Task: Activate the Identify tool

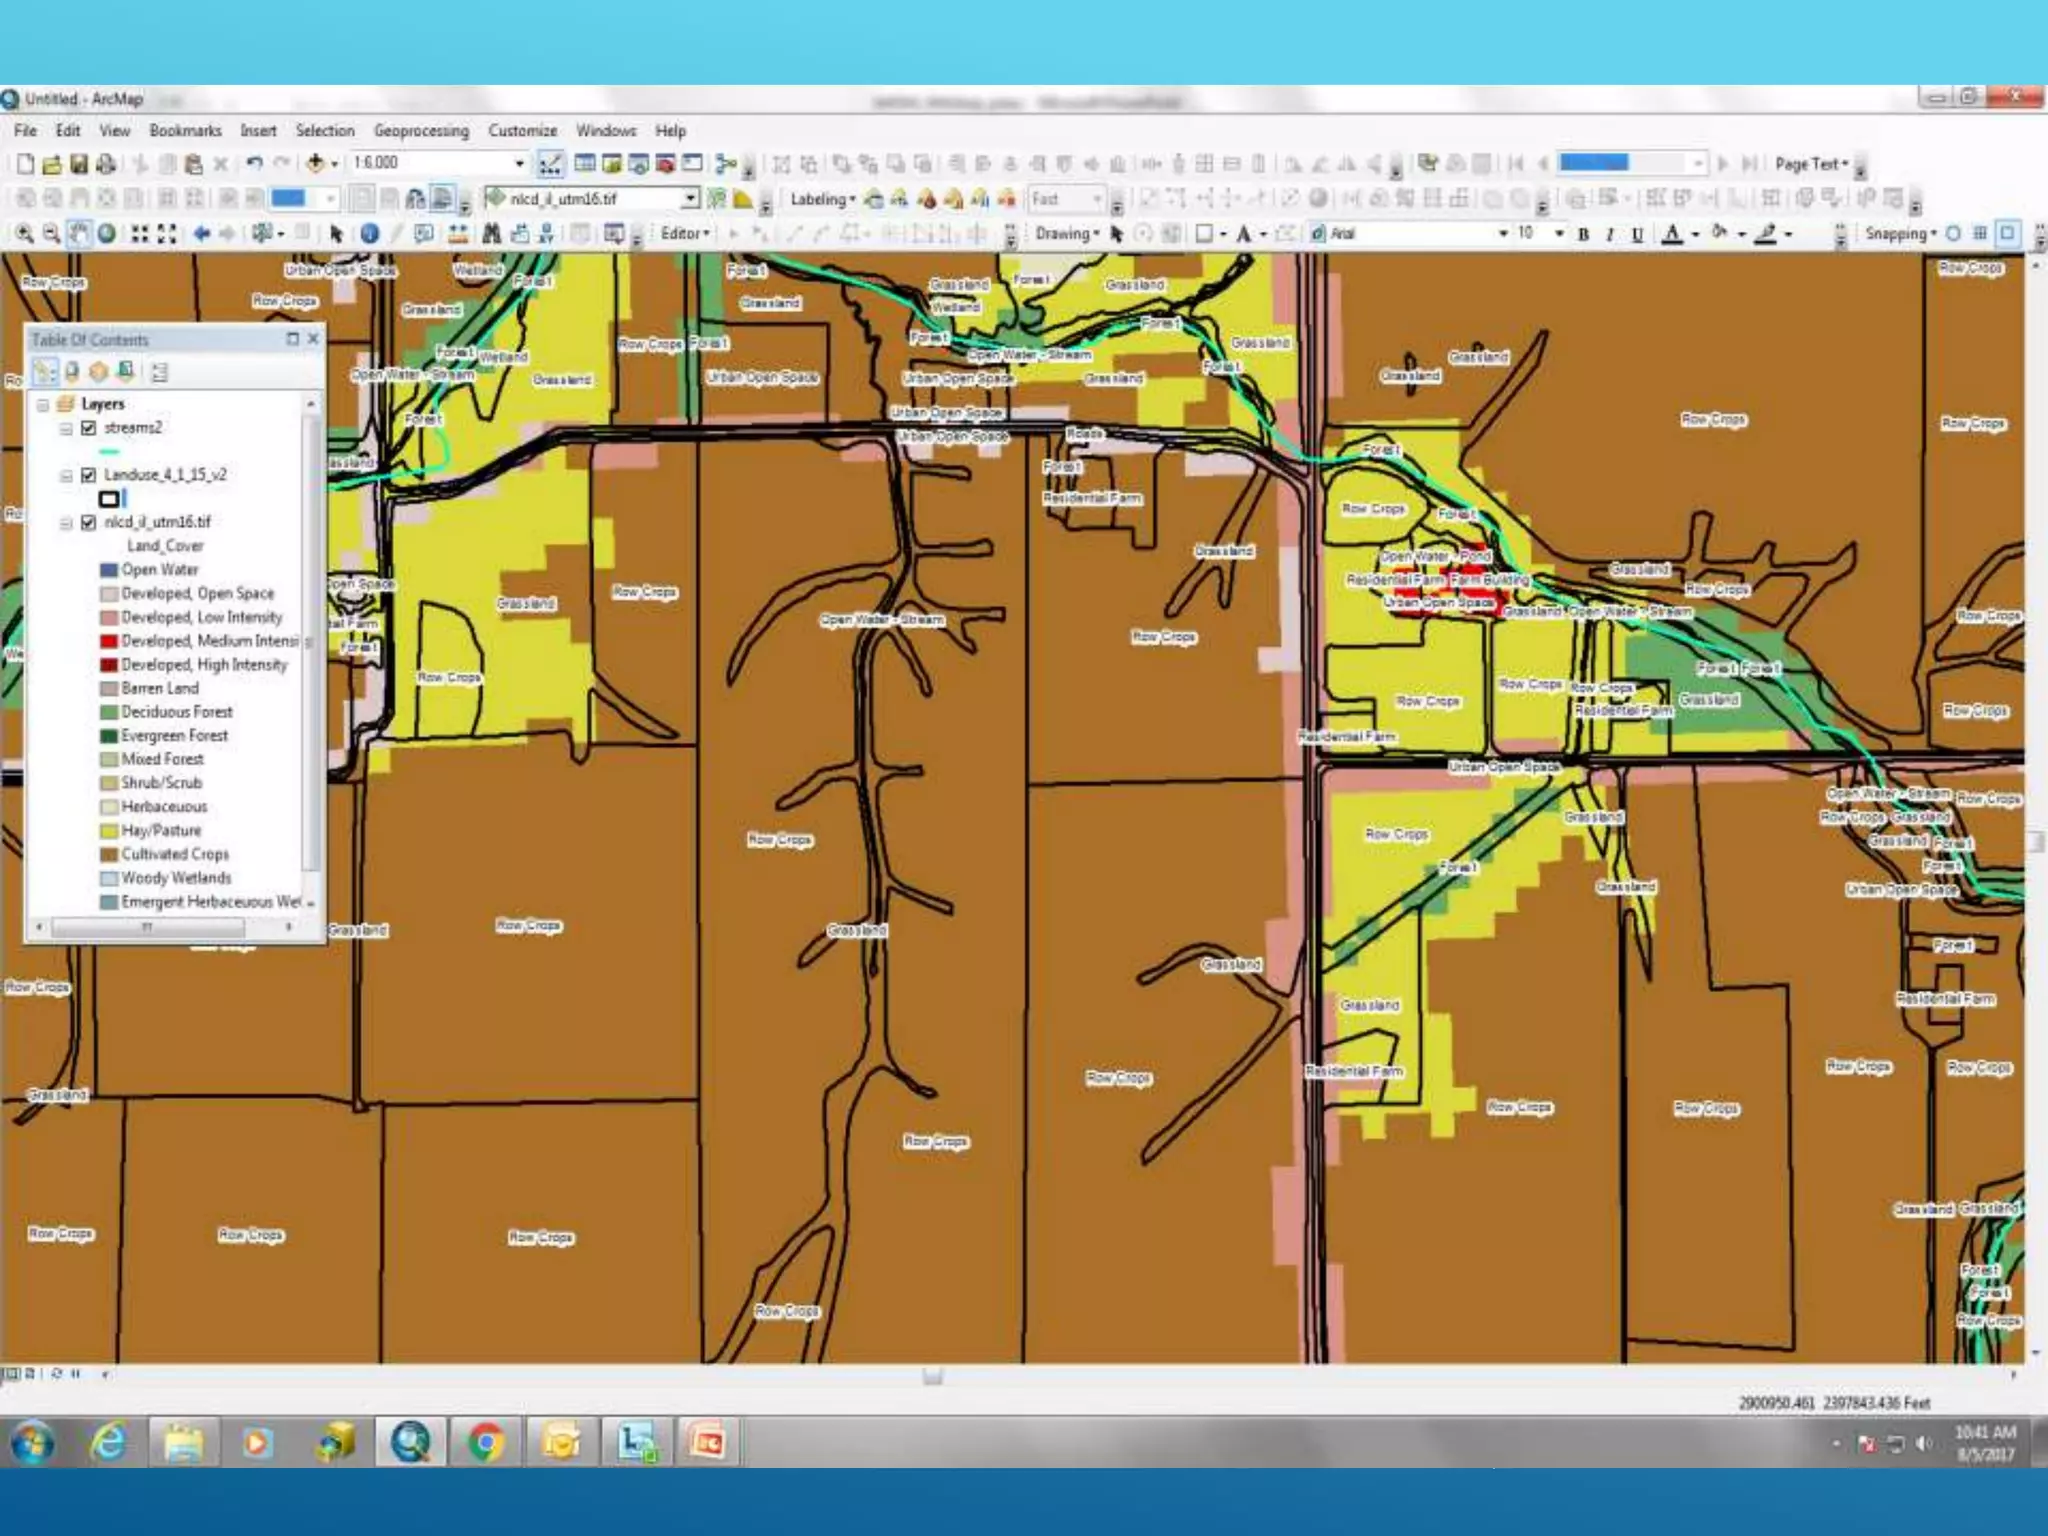Action: point(370,234)
